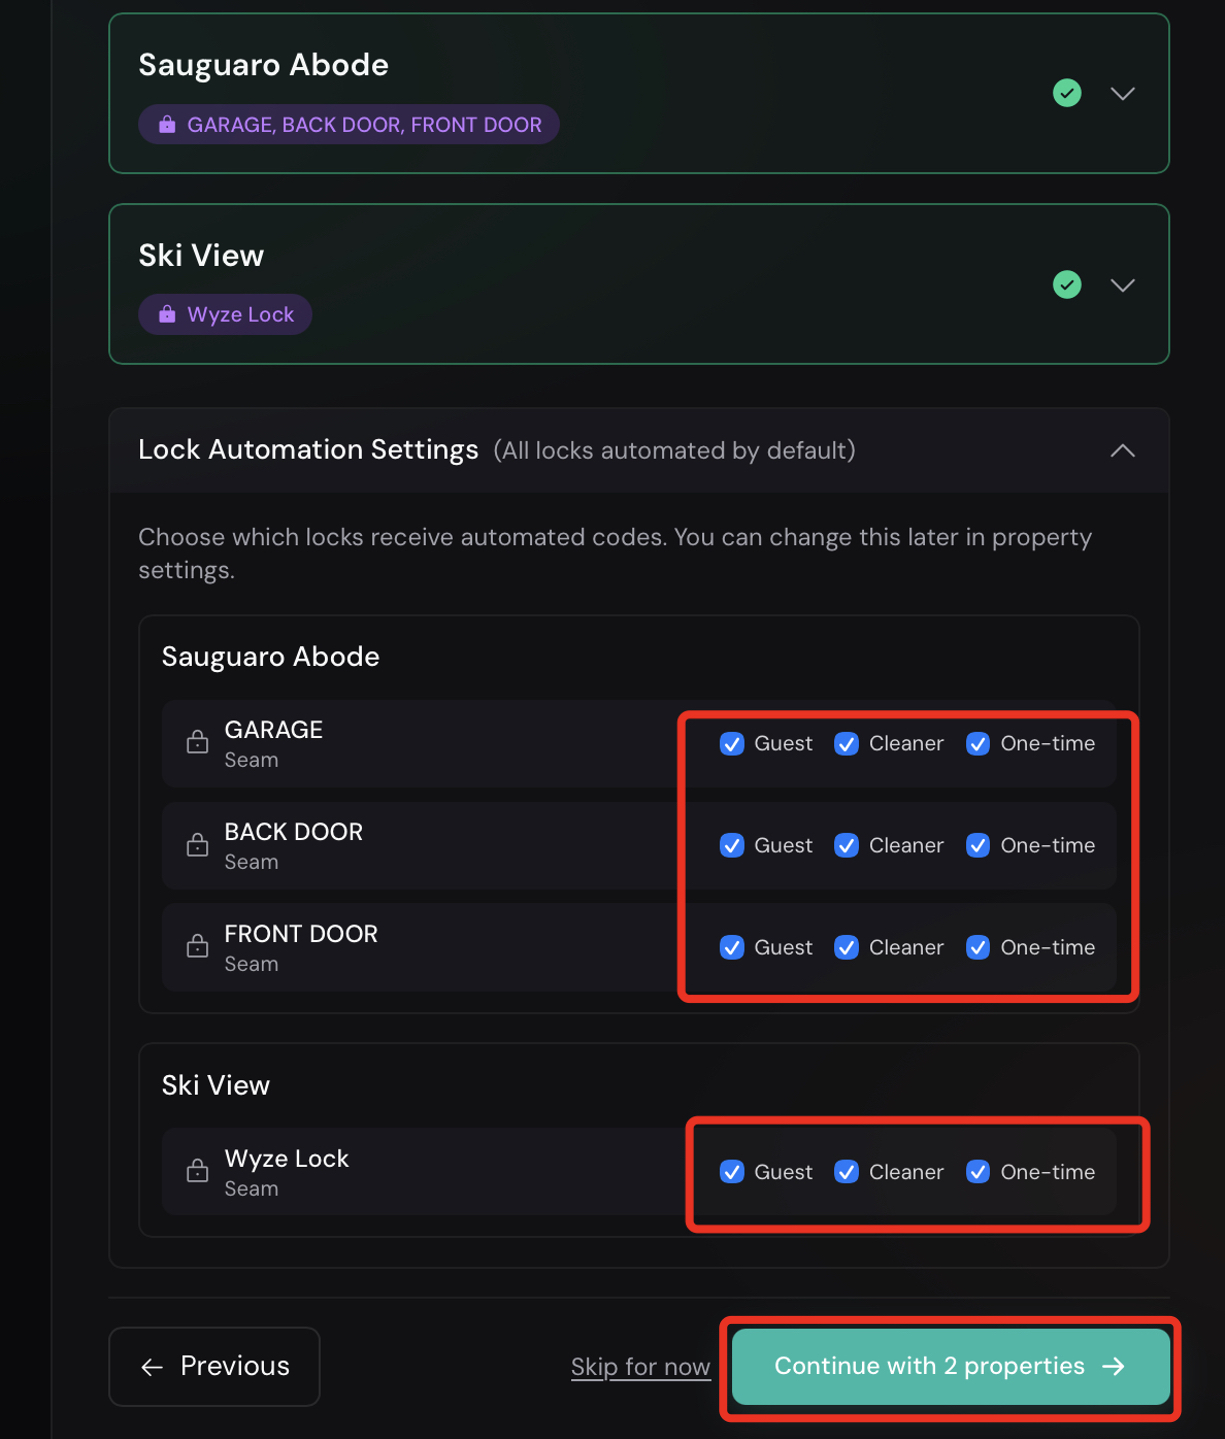Toggle One-time codes for FRONT DOOR
This screenshot has height=1439, width=1225.
click(x=978, y=947)
